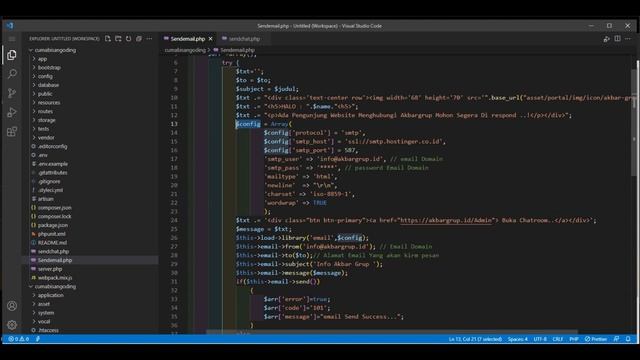
Task: Click the Refresh Explorer icon
Action: (129, 39)
